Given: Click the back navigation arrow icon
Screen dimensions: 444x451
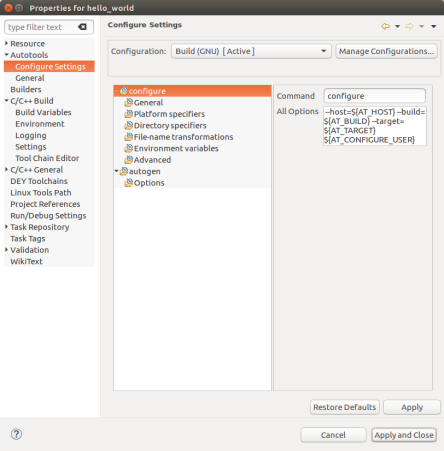Looking at the screenshot, I should coord(385,26).
